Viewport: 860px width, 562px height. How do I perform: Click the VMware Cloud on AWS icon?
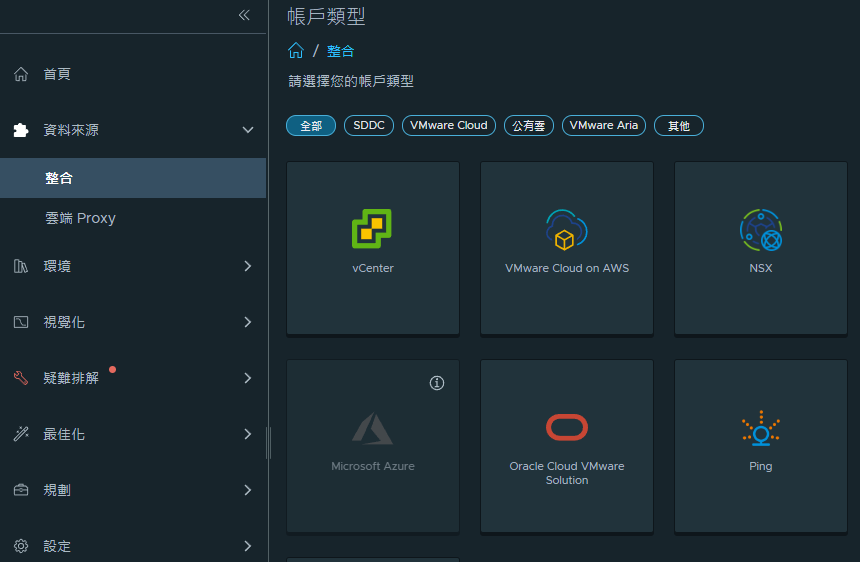567,230
